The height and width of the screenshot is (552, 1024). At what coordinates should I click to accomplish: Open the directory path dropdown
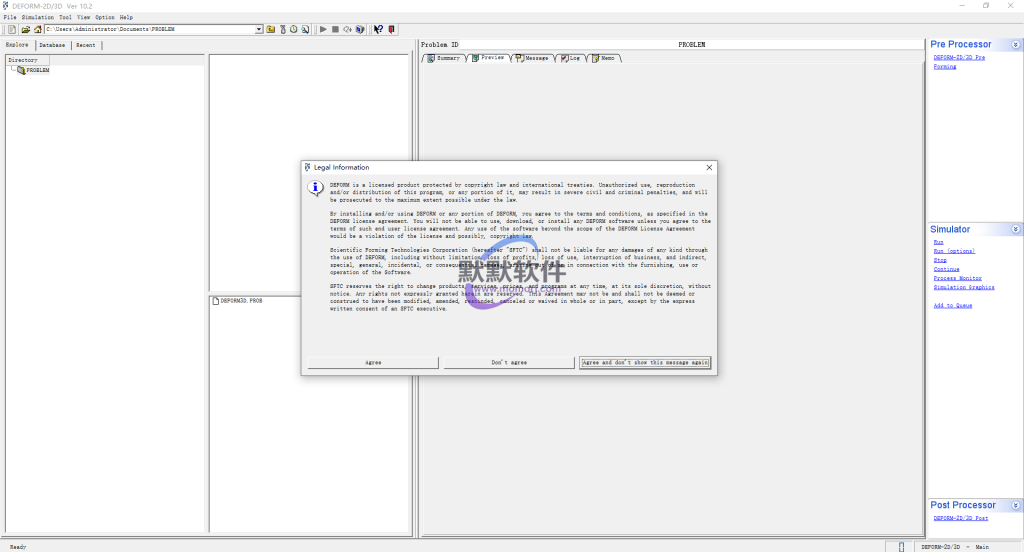[259, 29]
